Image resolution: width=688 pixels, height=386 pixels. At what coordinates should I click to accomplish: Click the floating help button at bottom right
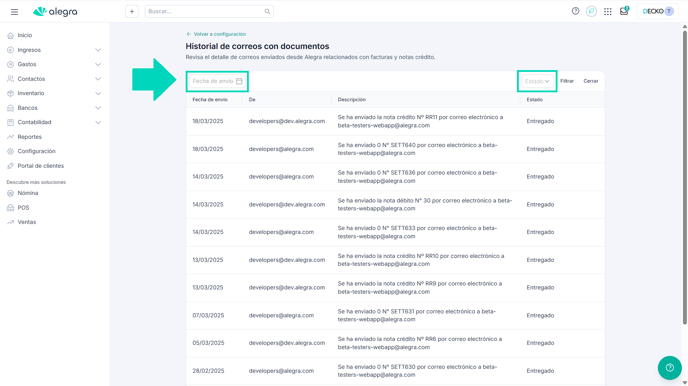tap(670, 368)
